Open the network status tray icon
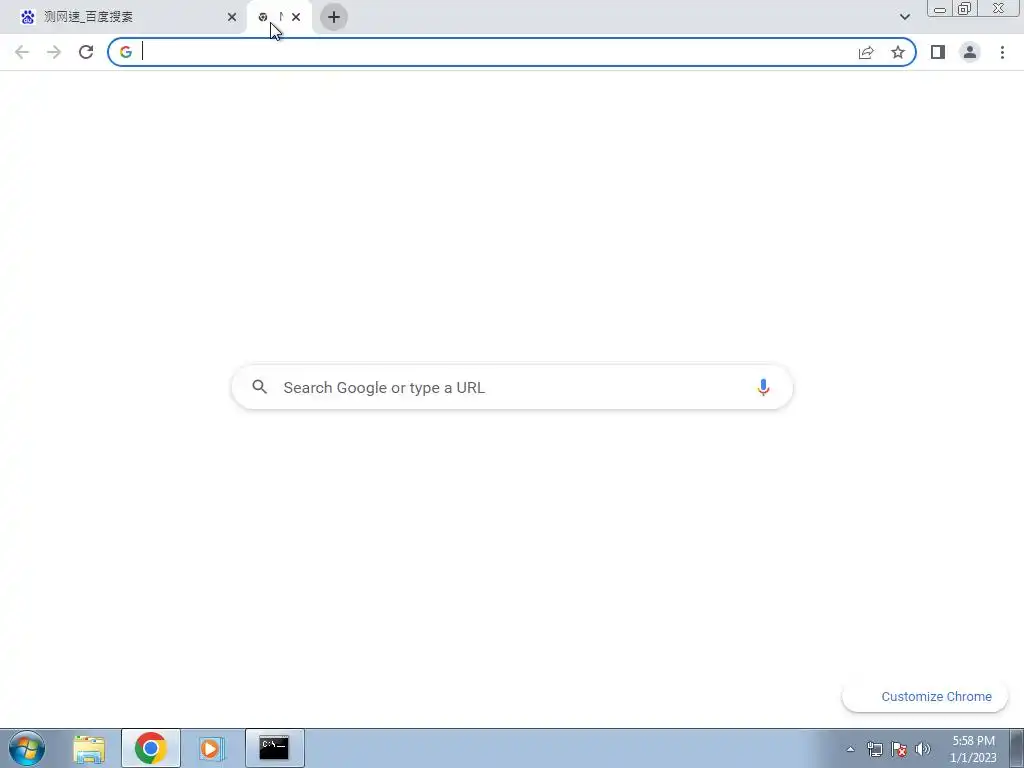Viewport: 1024px width, 768px height. [x=874, y=749]
